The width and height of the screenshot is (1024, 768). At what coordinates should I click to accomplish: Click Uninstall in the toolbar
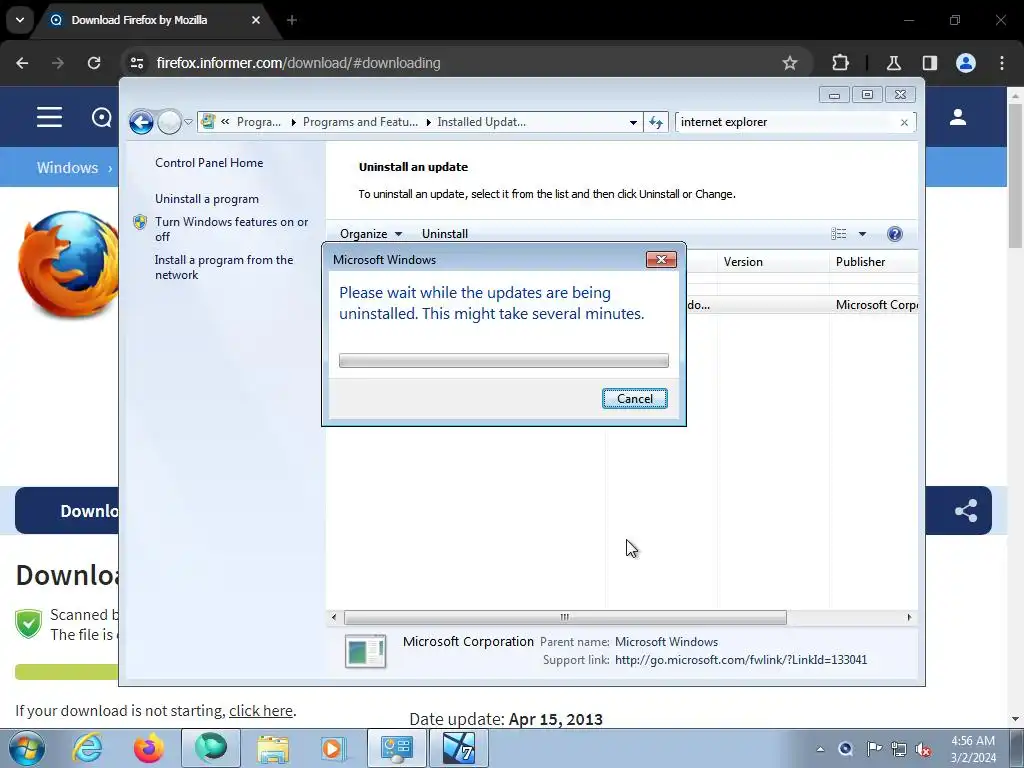(x=445, y=234)
